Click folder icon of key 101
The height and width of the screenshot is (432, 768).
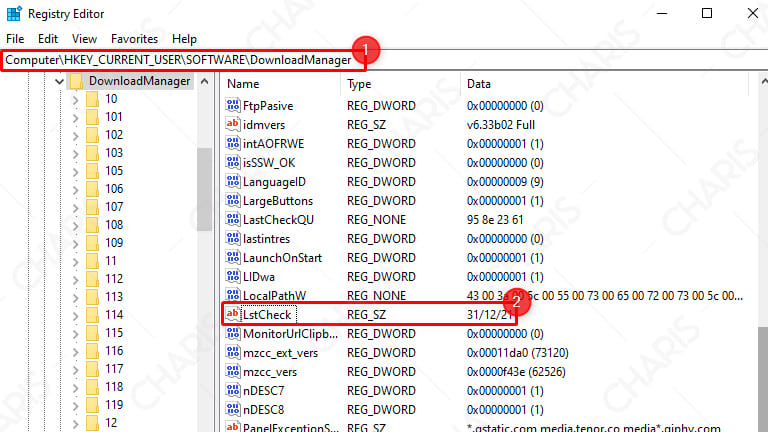point(92,117)
